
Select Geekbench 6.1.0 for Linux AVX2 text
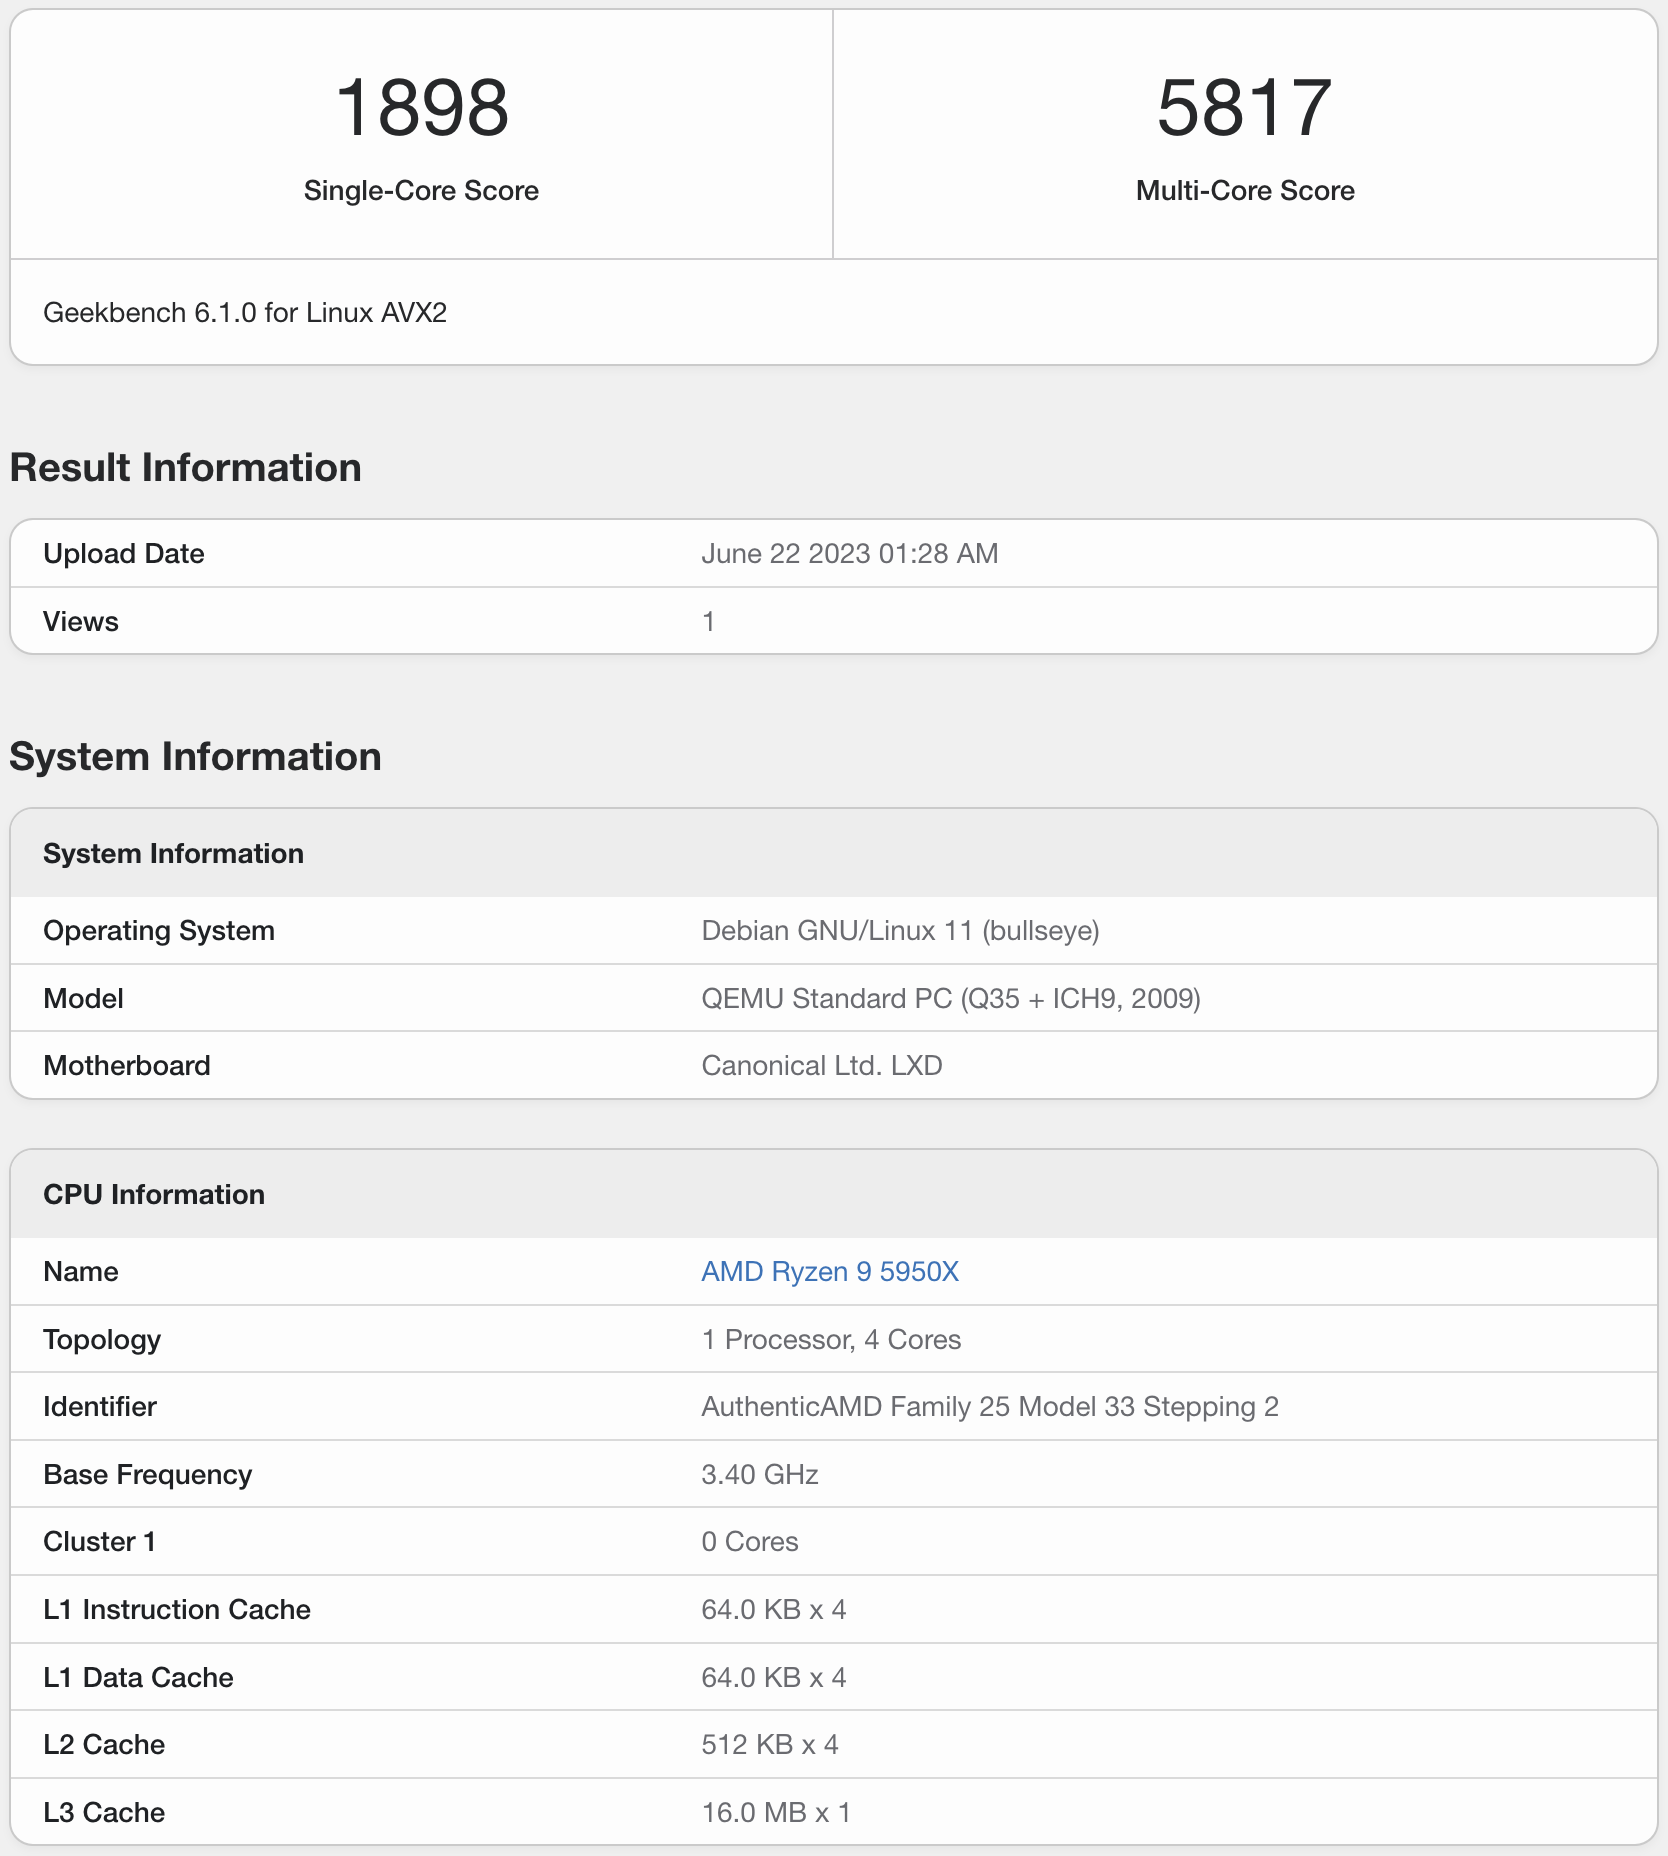tap(245, 313)
